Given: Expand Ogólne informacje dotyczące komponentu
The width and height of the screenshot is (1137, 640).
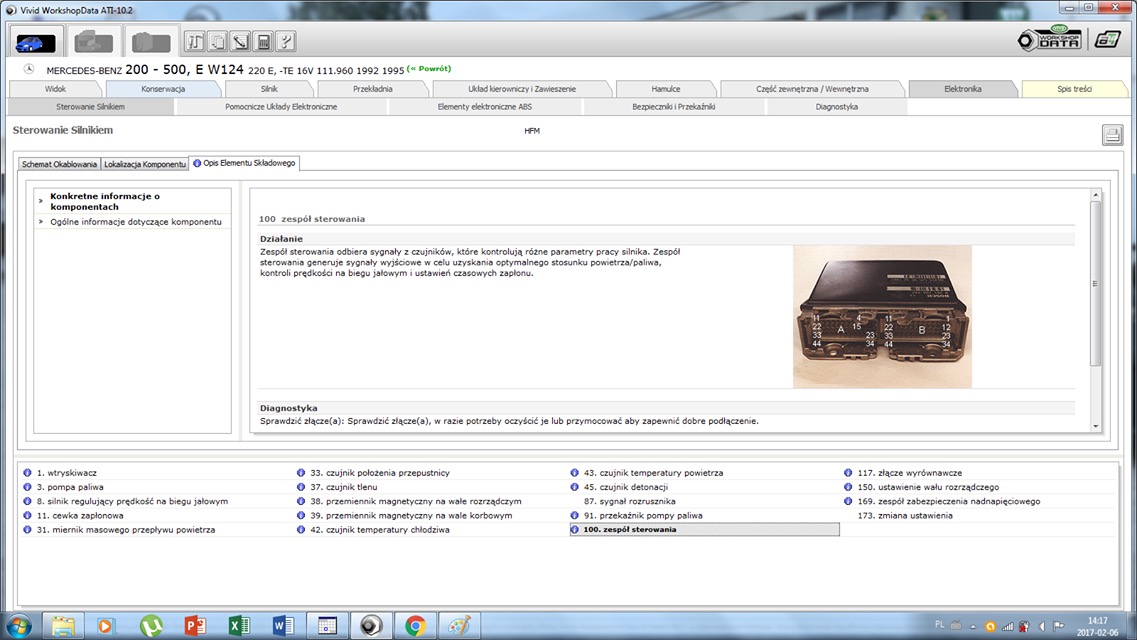Looking at the screenshot, I should click(136, 221).
